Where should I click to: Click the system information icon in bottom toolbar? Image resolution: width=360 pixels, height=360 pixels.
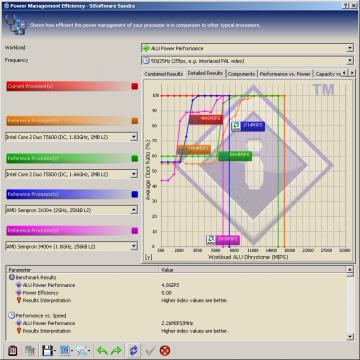pyautogui.click(x=13, y=351)
